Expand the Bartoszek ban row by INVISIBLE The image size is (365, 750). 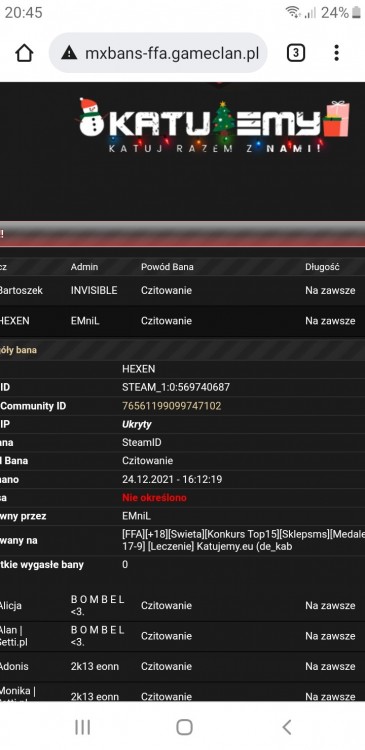pos(182,290)
